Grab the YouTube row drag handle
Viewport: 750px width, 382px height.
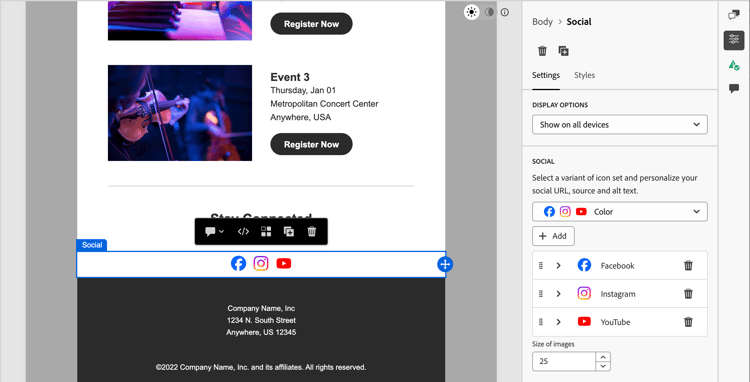[541, 322]
